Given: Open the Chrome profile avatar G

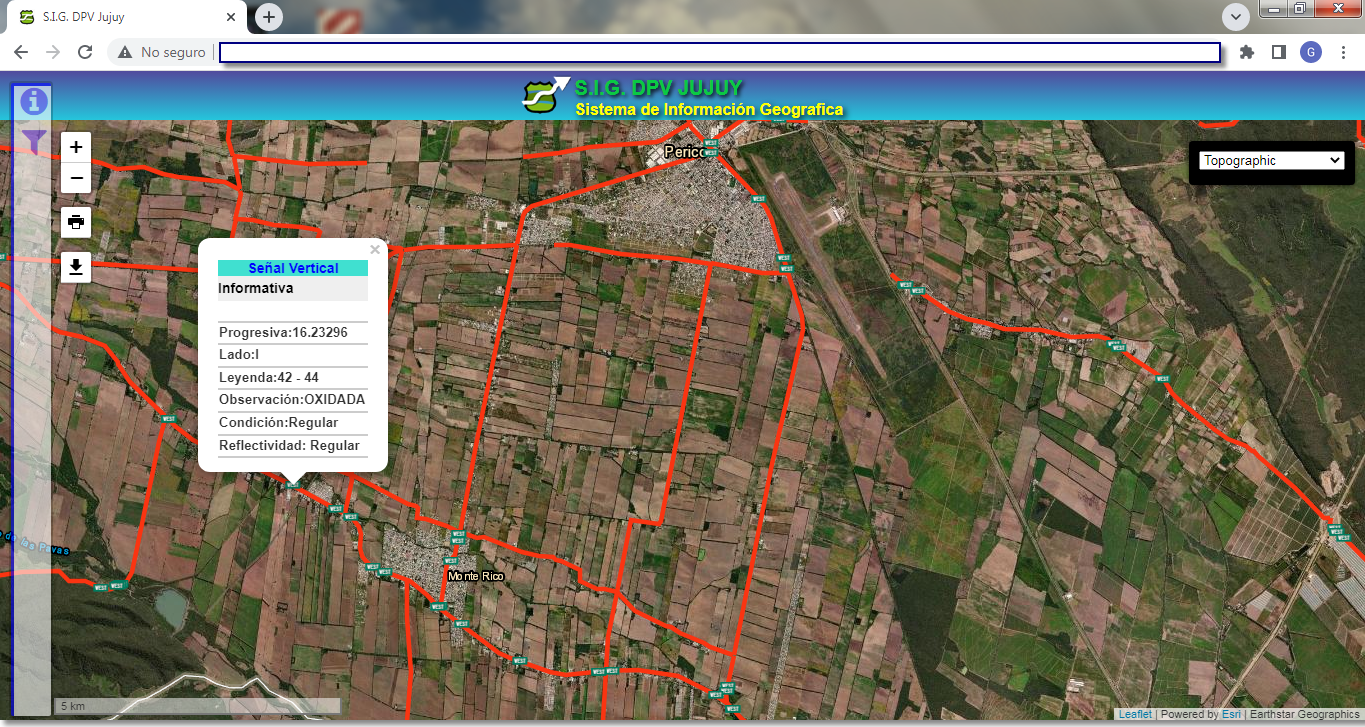Looking at the screenshot, I should [1310, 52].
